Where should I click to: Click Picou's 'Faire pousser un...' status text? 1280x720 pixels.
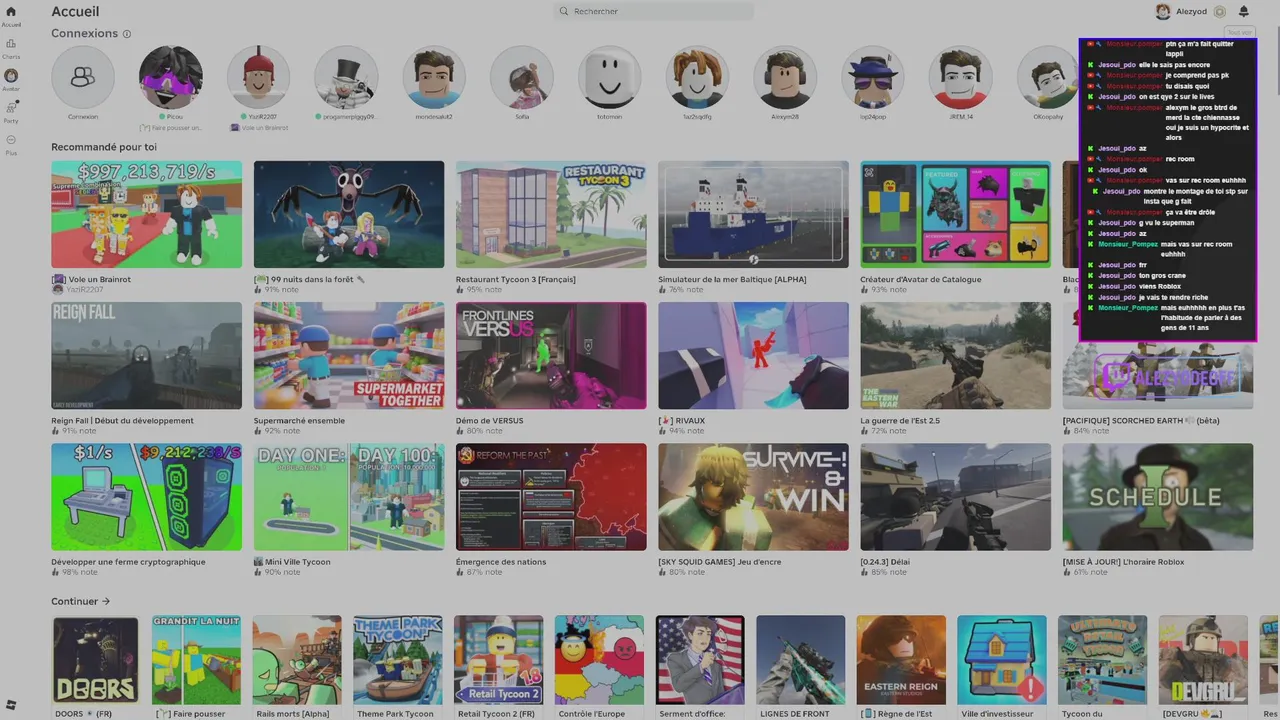click(x=171, y=128)
